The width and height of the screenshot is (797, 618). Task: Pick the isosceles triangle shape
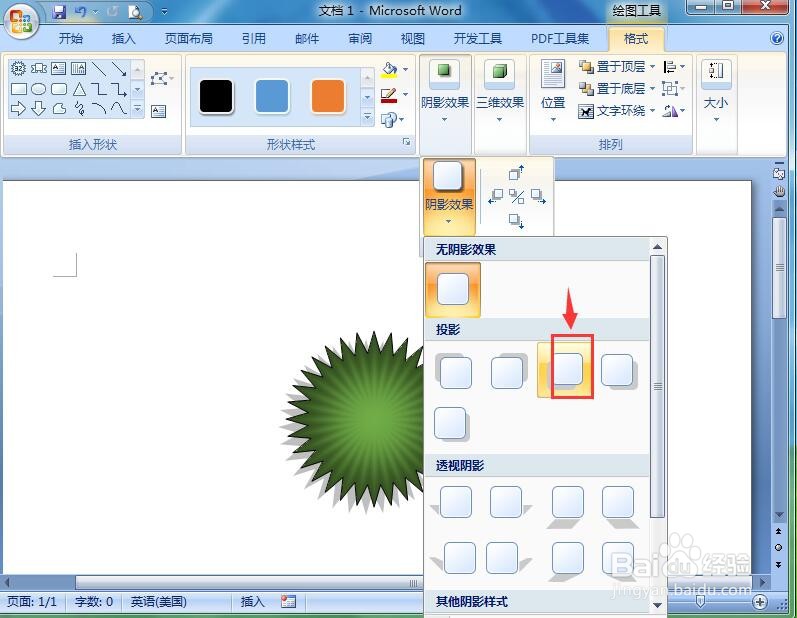[x=79, y=89]
